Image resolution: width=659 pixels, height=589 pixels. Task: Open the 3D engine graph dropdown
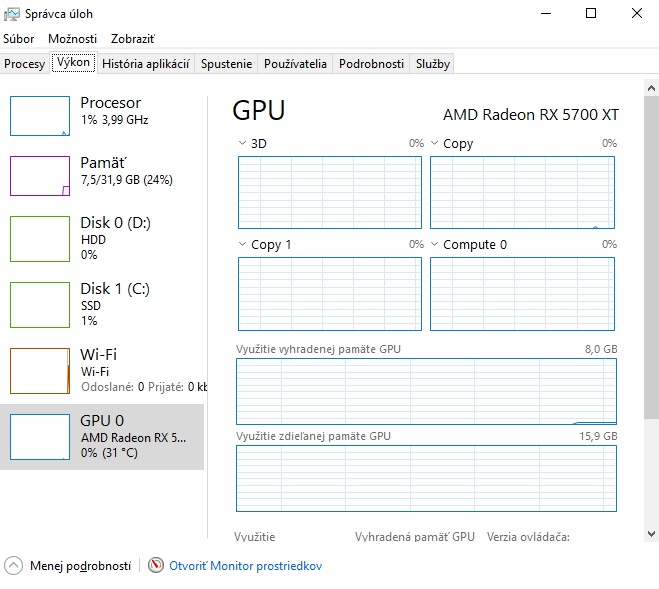coord(242,143)
